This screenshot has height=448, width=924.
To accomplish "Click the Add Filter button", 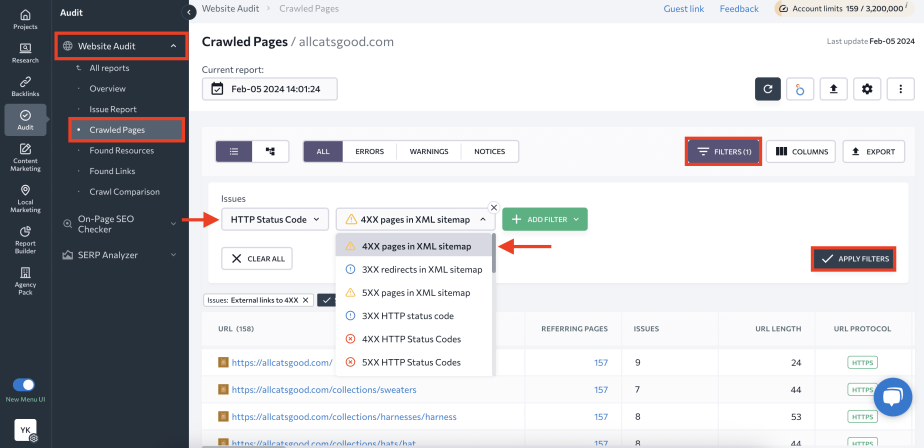I will coord(545,219).
